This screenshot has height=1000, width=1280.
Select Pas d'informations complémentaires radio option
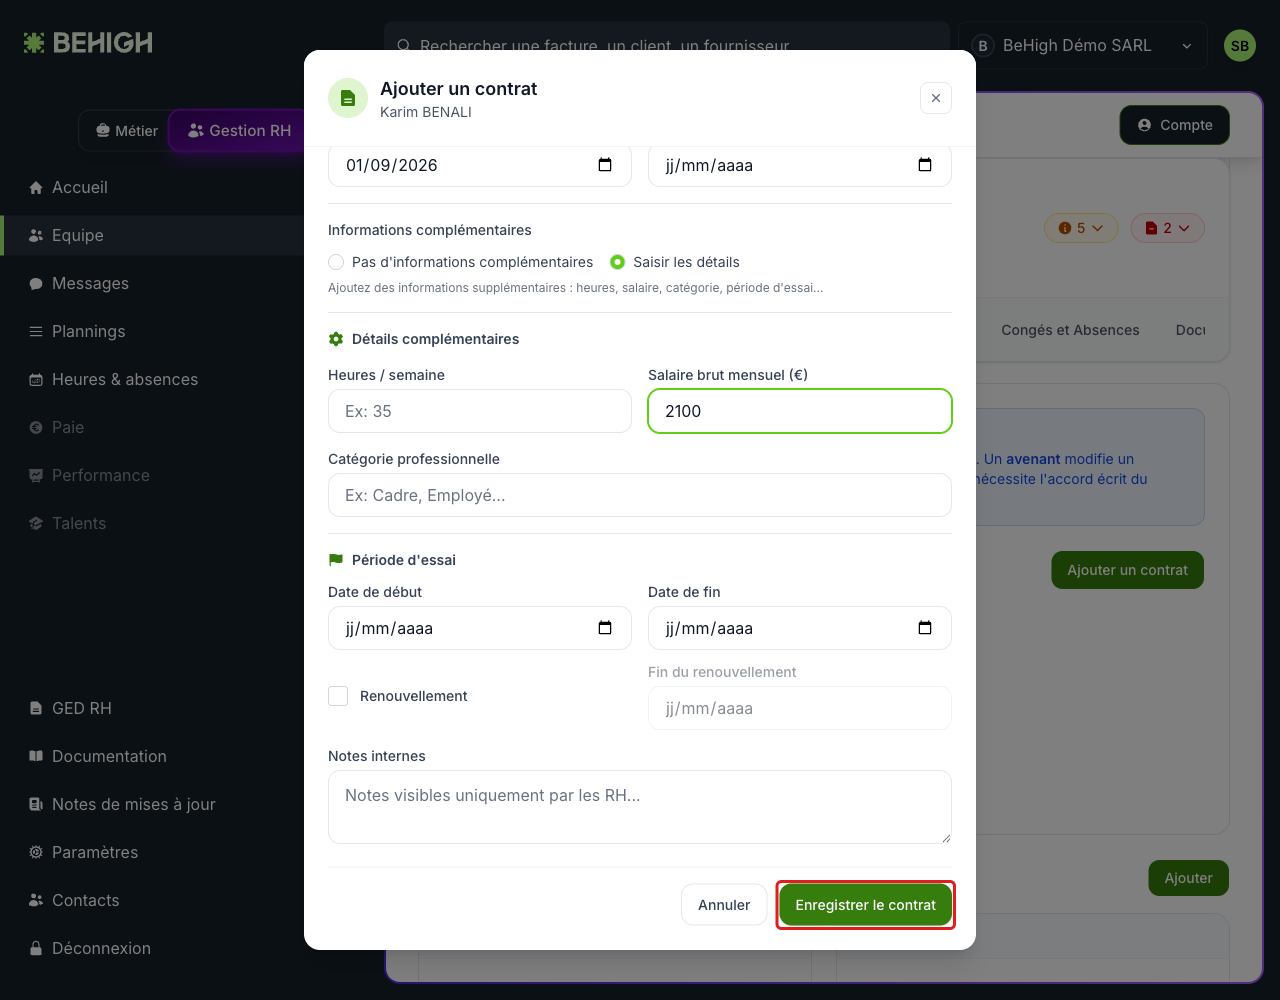point(336,262)
